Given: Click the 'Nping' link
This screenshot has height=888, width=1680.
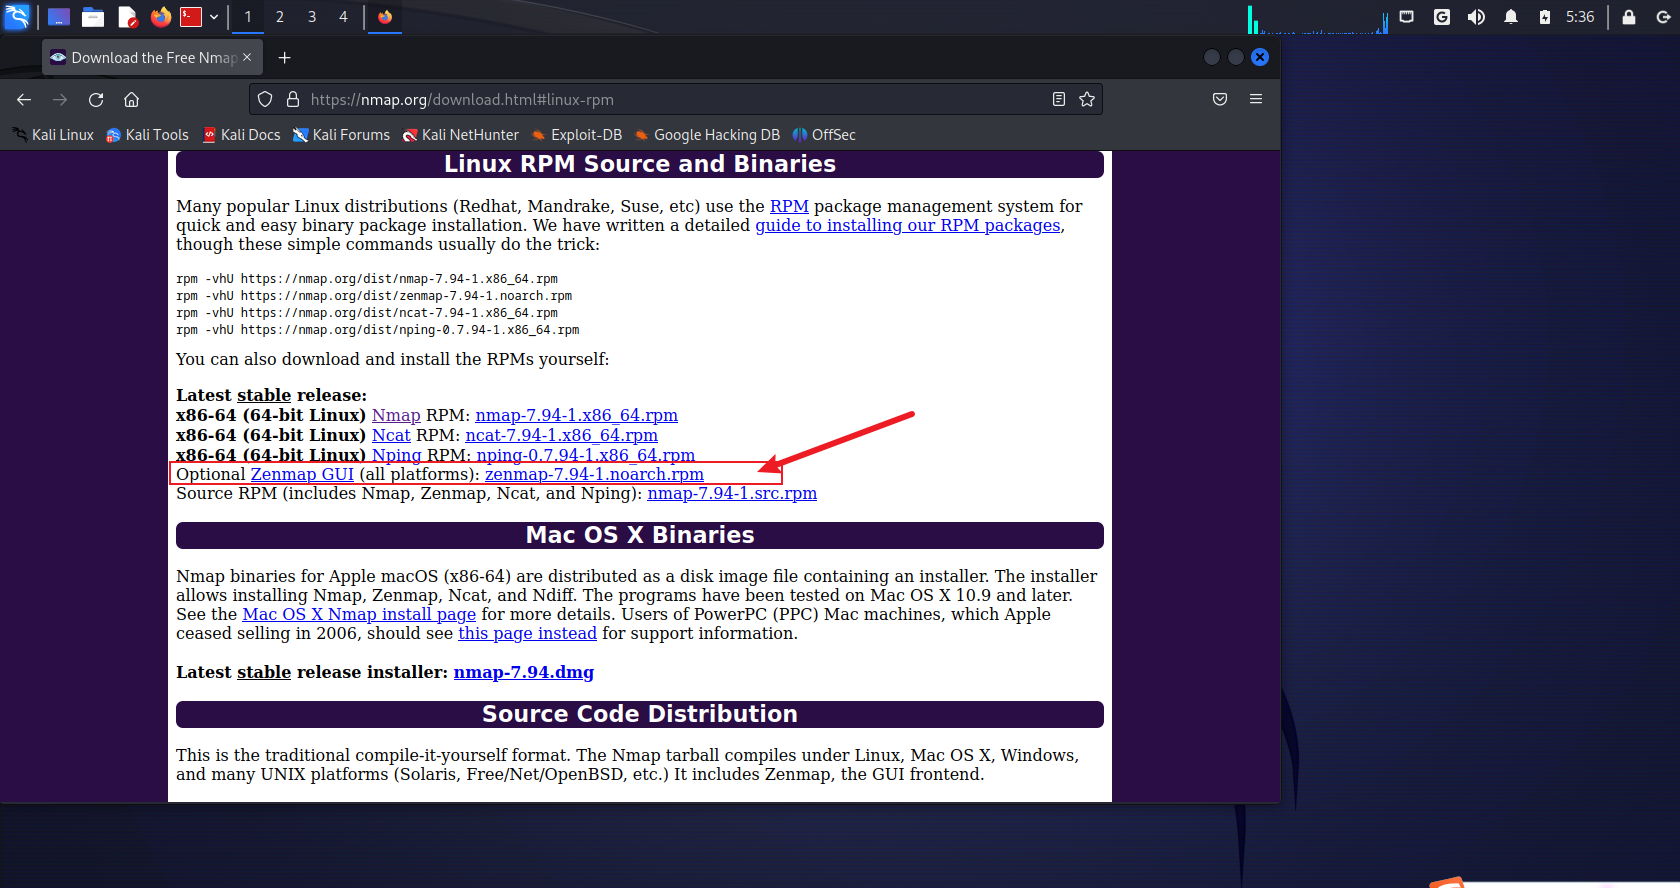Looking at the screenshot, I should [397, 455].
